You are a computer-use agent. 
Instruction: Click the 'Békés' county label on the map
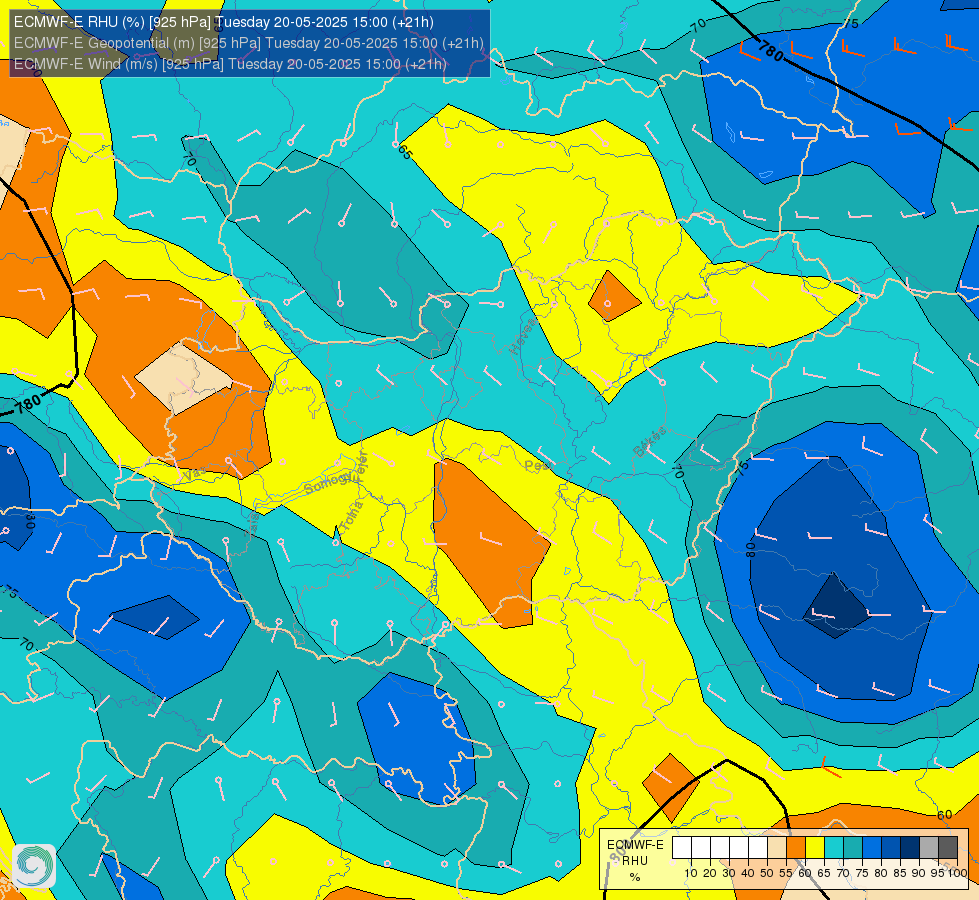649,442
